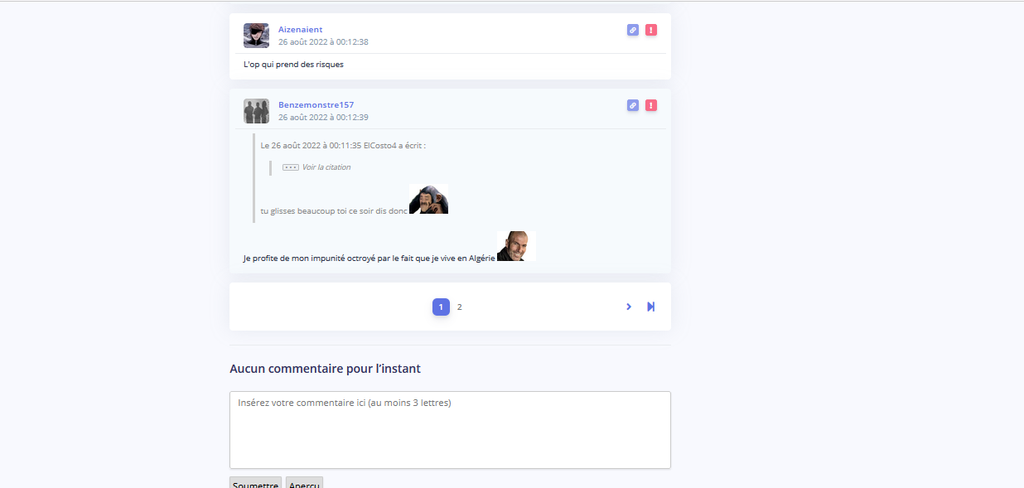Copy link icon on Benzemonstre157's post
Image resolution: width=1024 pixels, height=488 pixels.
tap(633, 105)
